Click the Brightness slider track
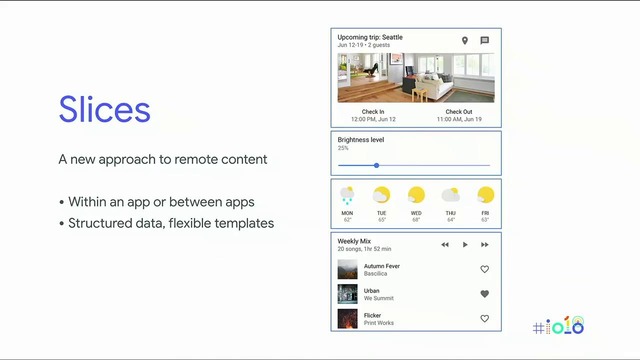 [414, 165]
